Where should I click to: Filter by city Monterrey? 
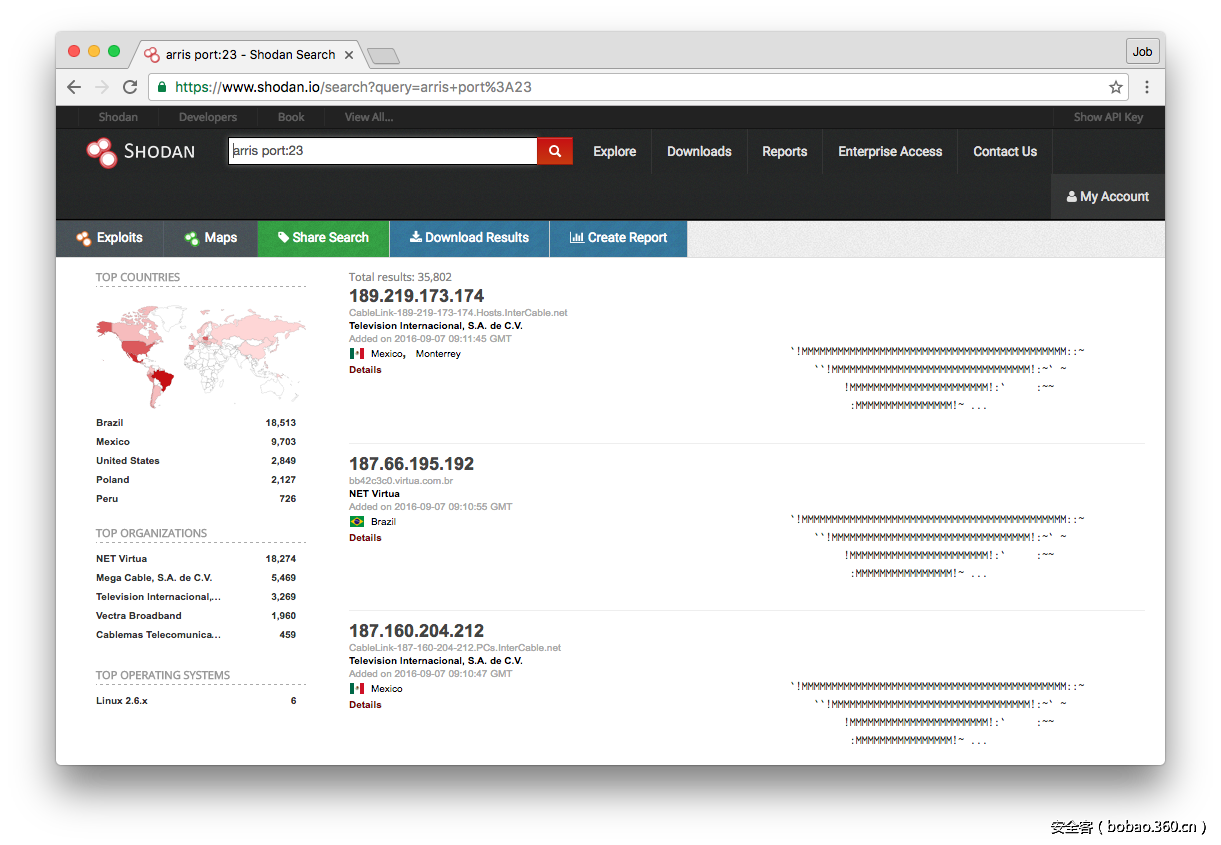[438, 354]
